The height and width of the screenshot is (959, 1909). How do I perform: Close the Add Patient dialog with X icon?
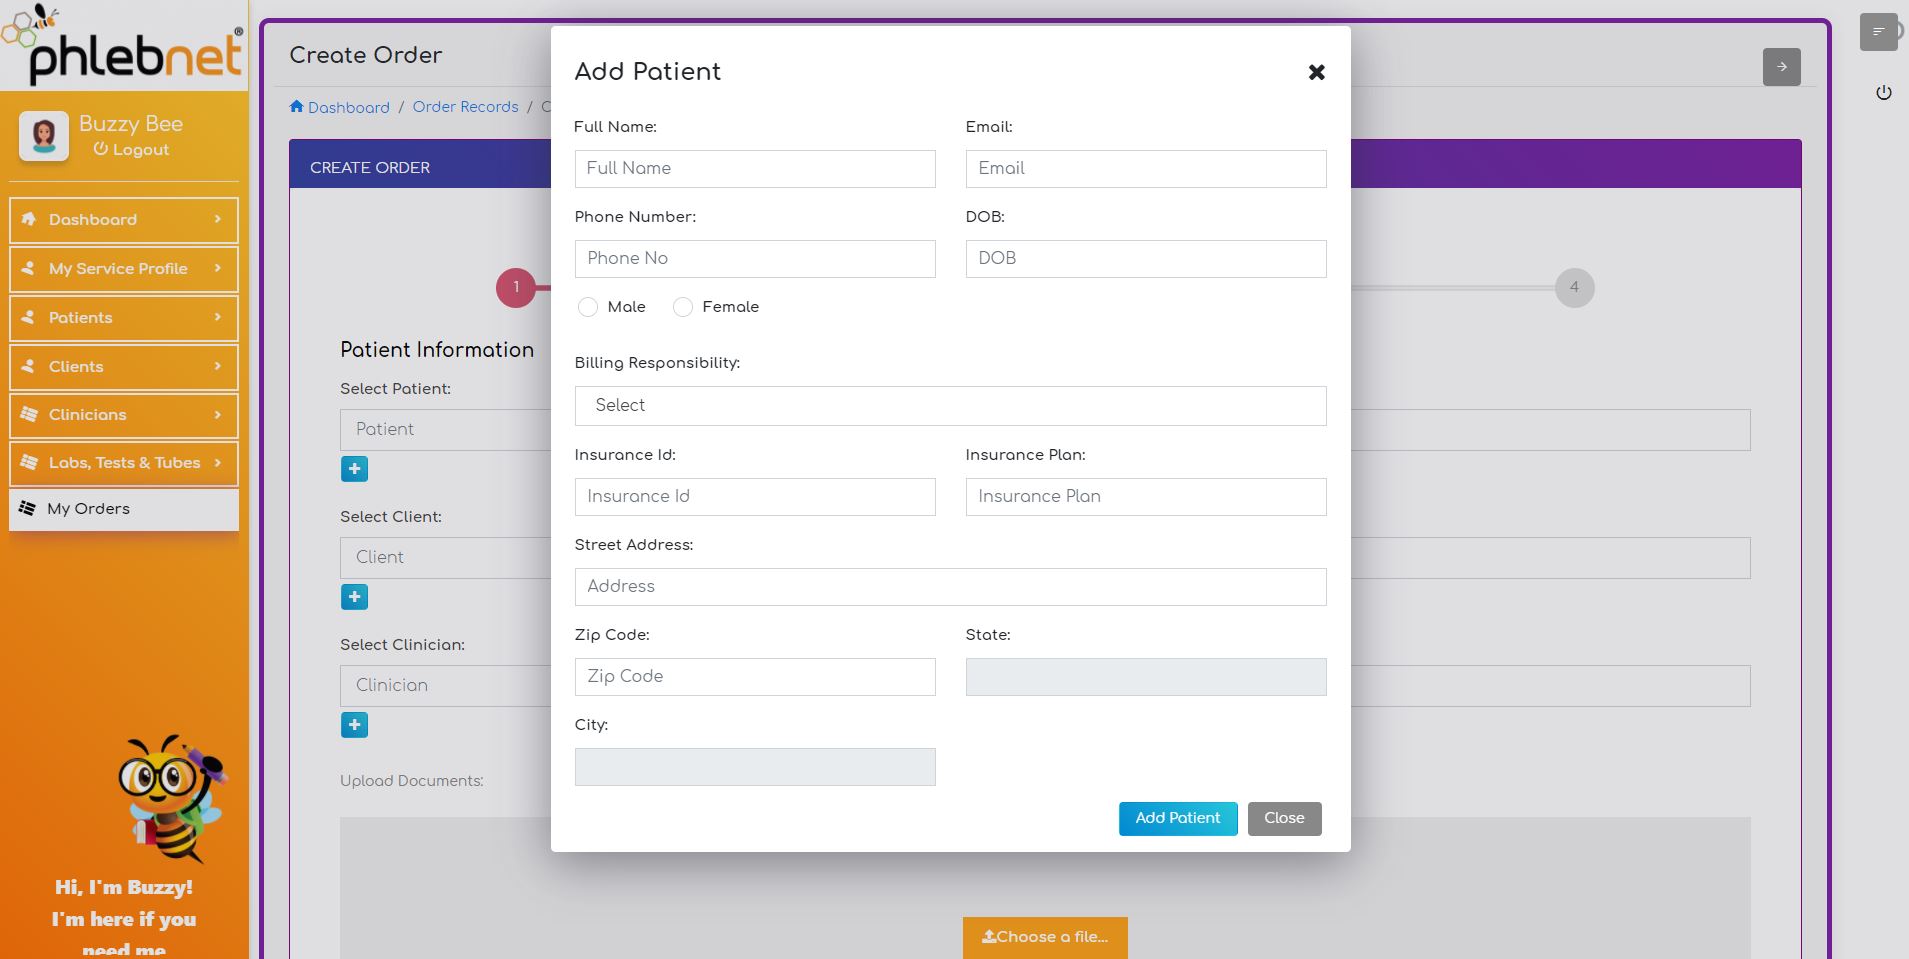tap(1316, 72)
